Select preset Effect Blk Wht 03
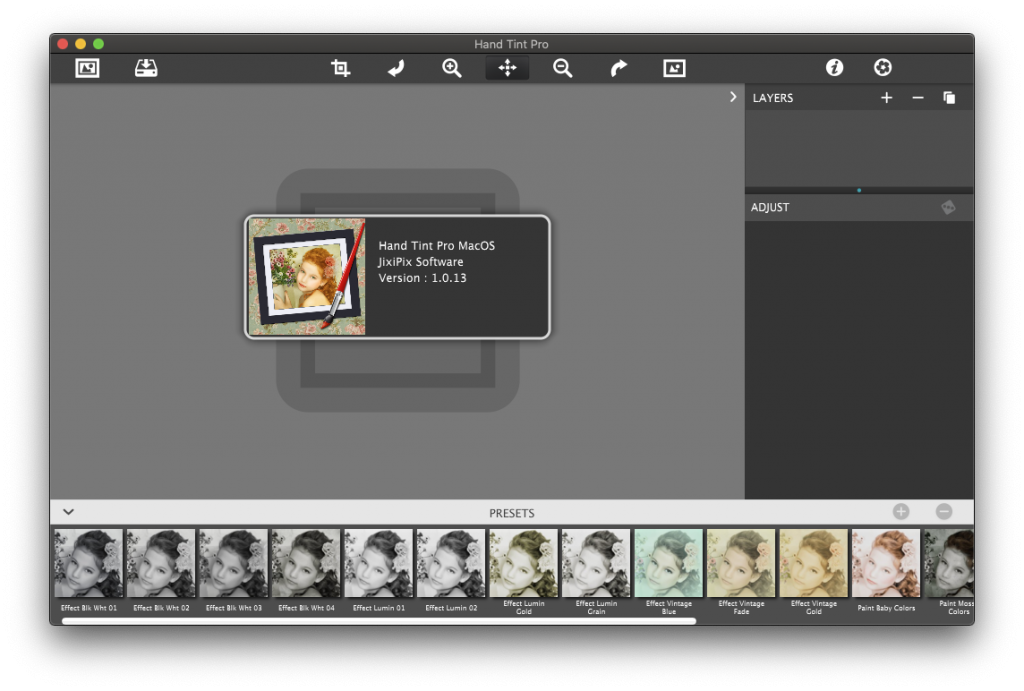This screenshot has width=1024, height=691. click(x=234, y=570)
